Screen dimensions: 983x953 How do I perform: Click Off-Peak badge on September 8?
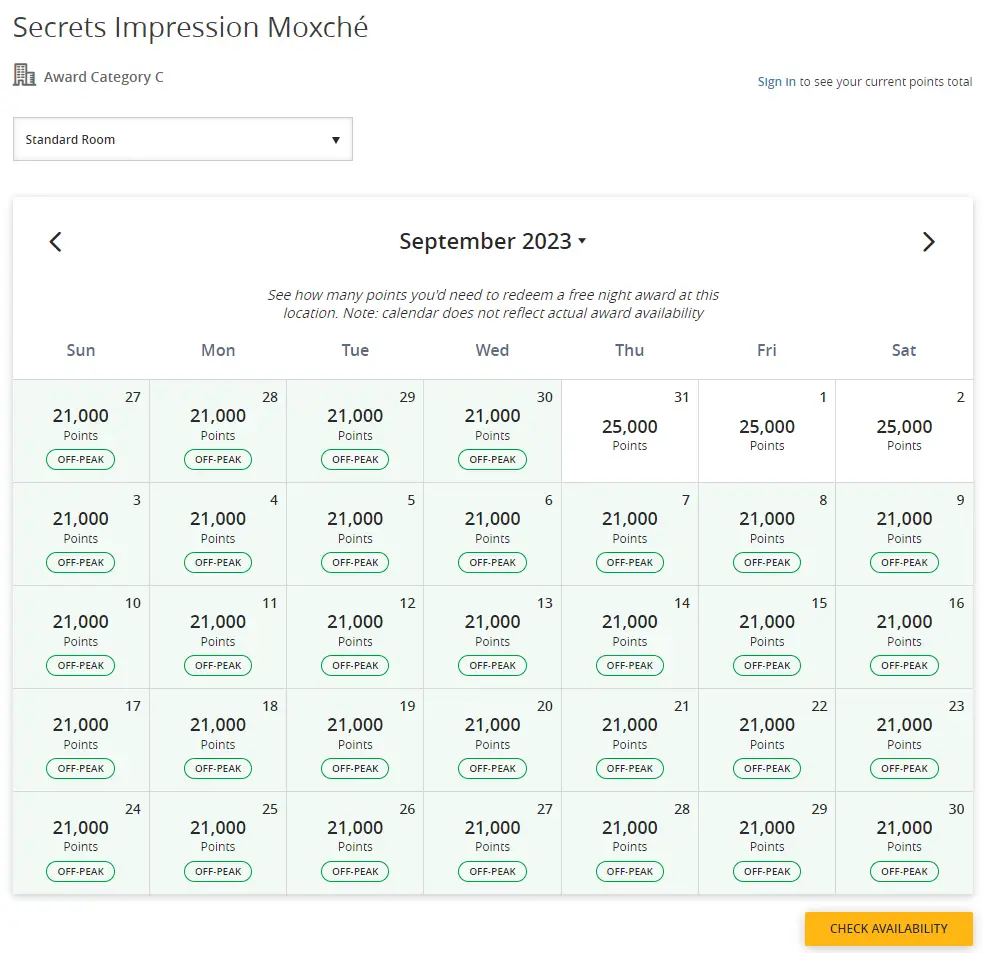(766, 563)
